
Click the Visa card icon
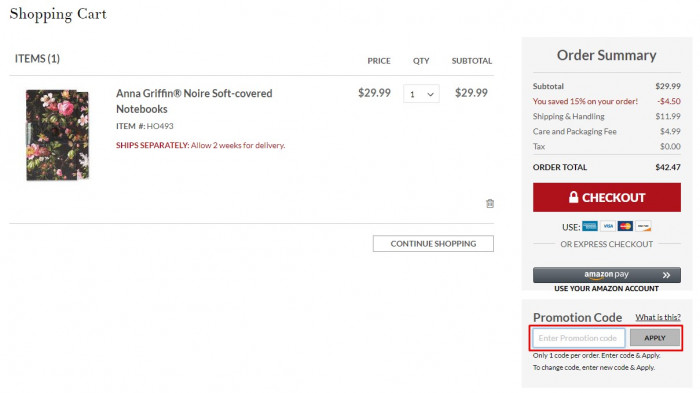[608, 226]
